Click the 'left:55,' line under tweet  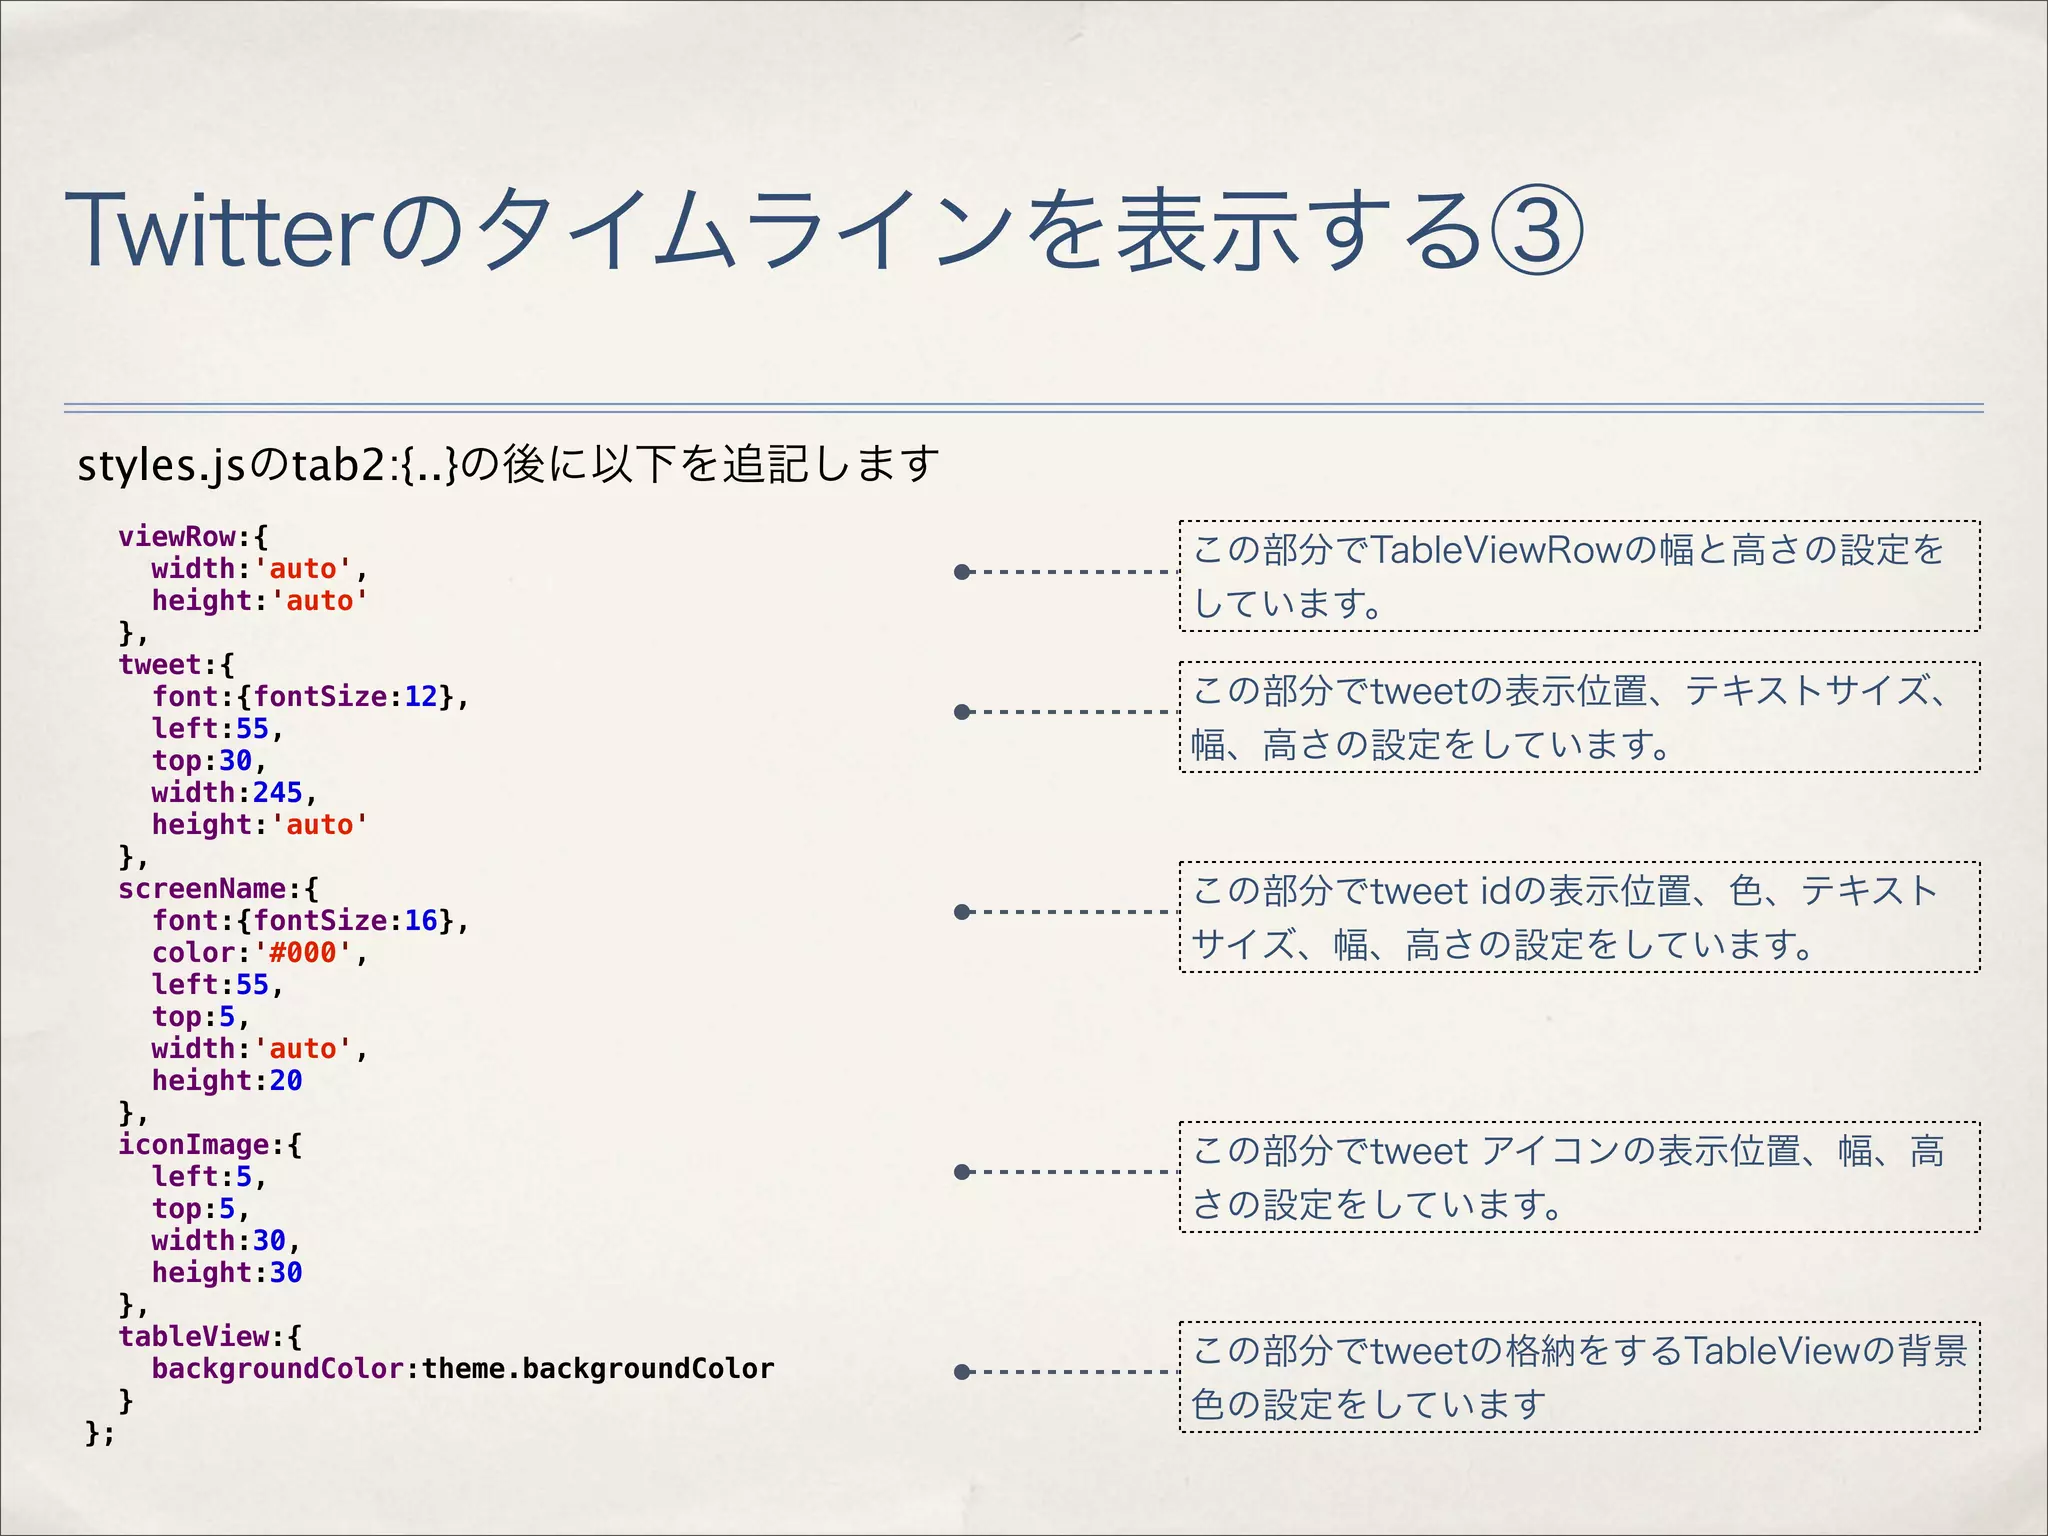tap(218, 729)
